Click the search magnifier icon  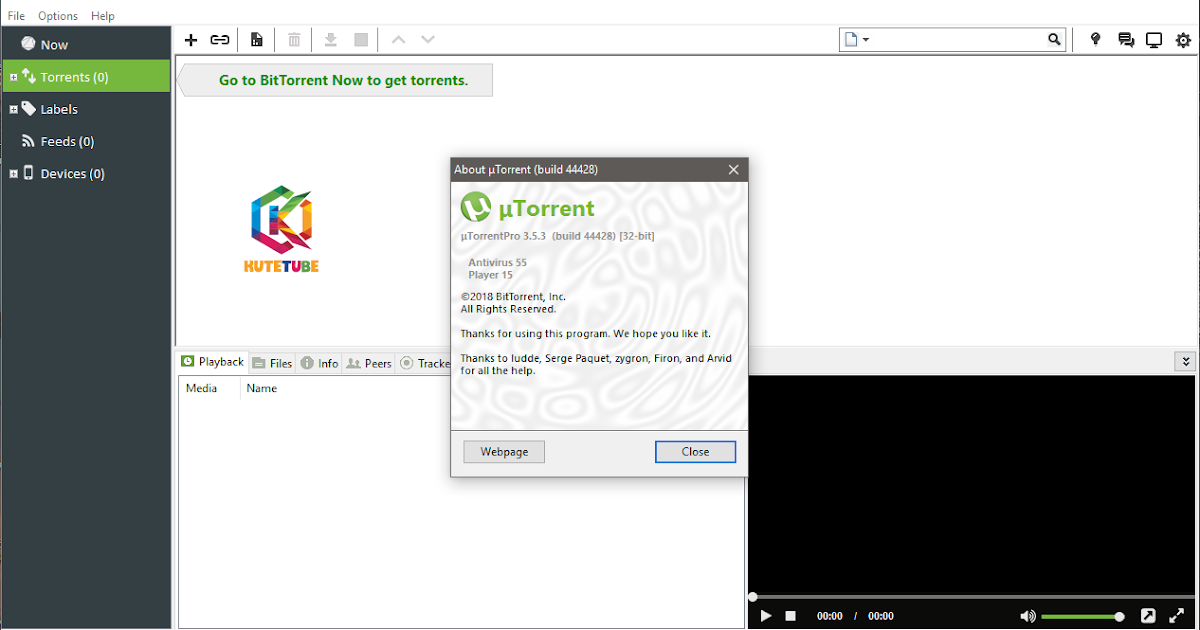[1054, 40]
